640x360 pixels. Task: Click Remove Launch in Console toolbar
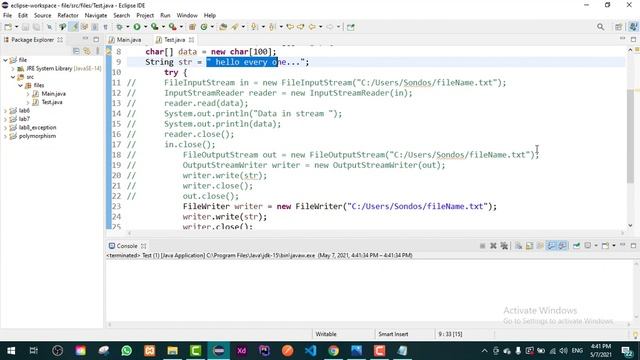point(493,246)
